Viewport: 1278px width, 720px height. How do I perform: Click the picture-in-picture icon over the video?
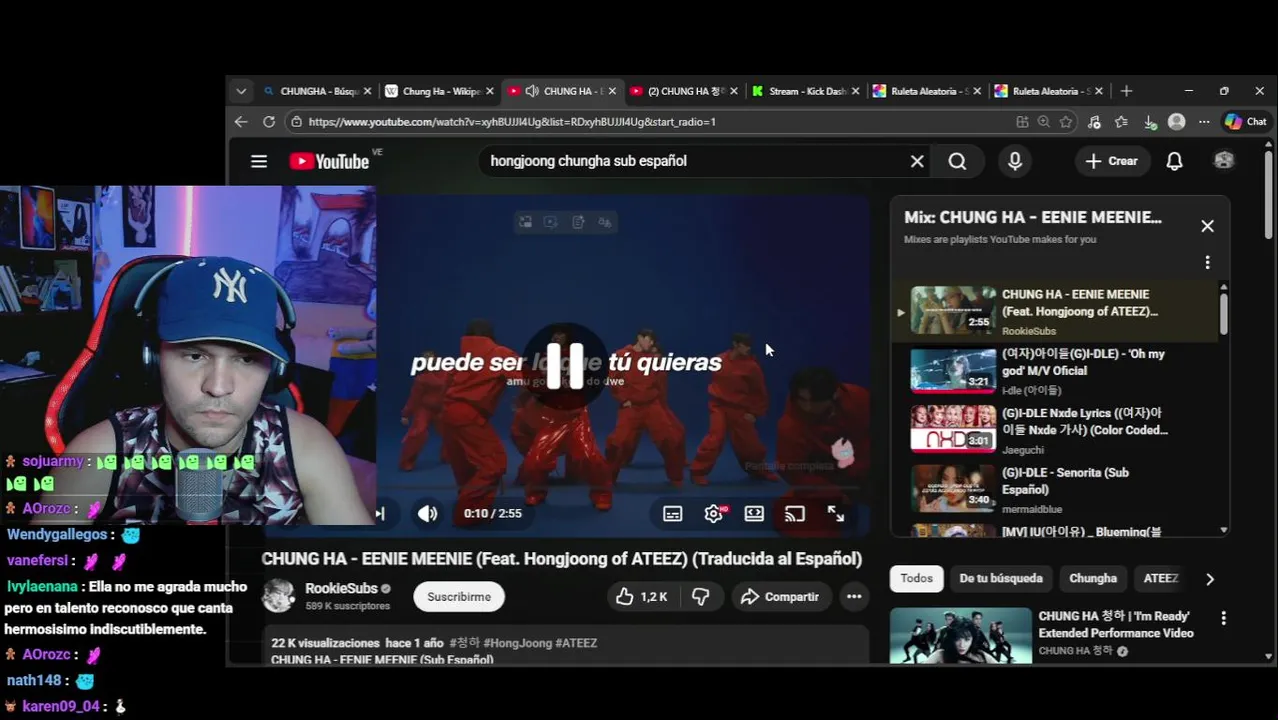(525, 222)
